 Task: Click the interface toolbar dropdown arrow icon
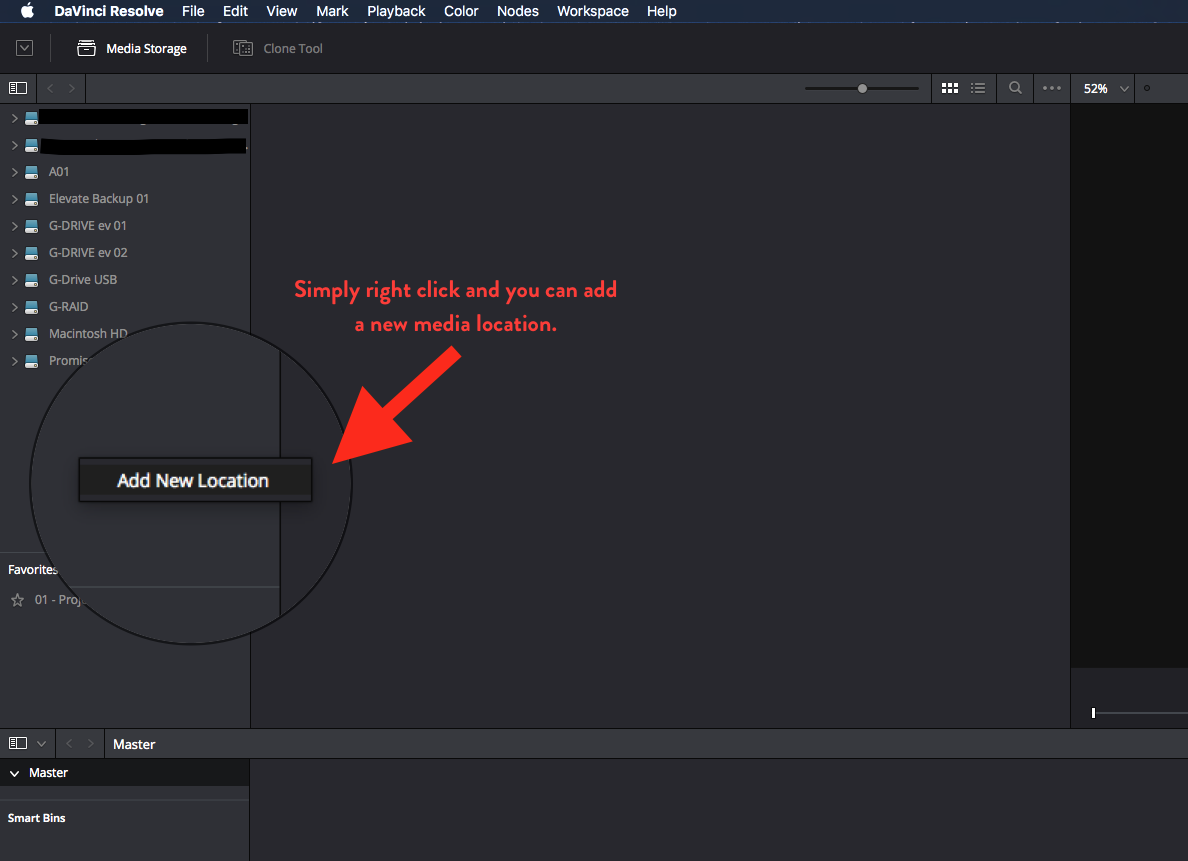coord(24,48)
